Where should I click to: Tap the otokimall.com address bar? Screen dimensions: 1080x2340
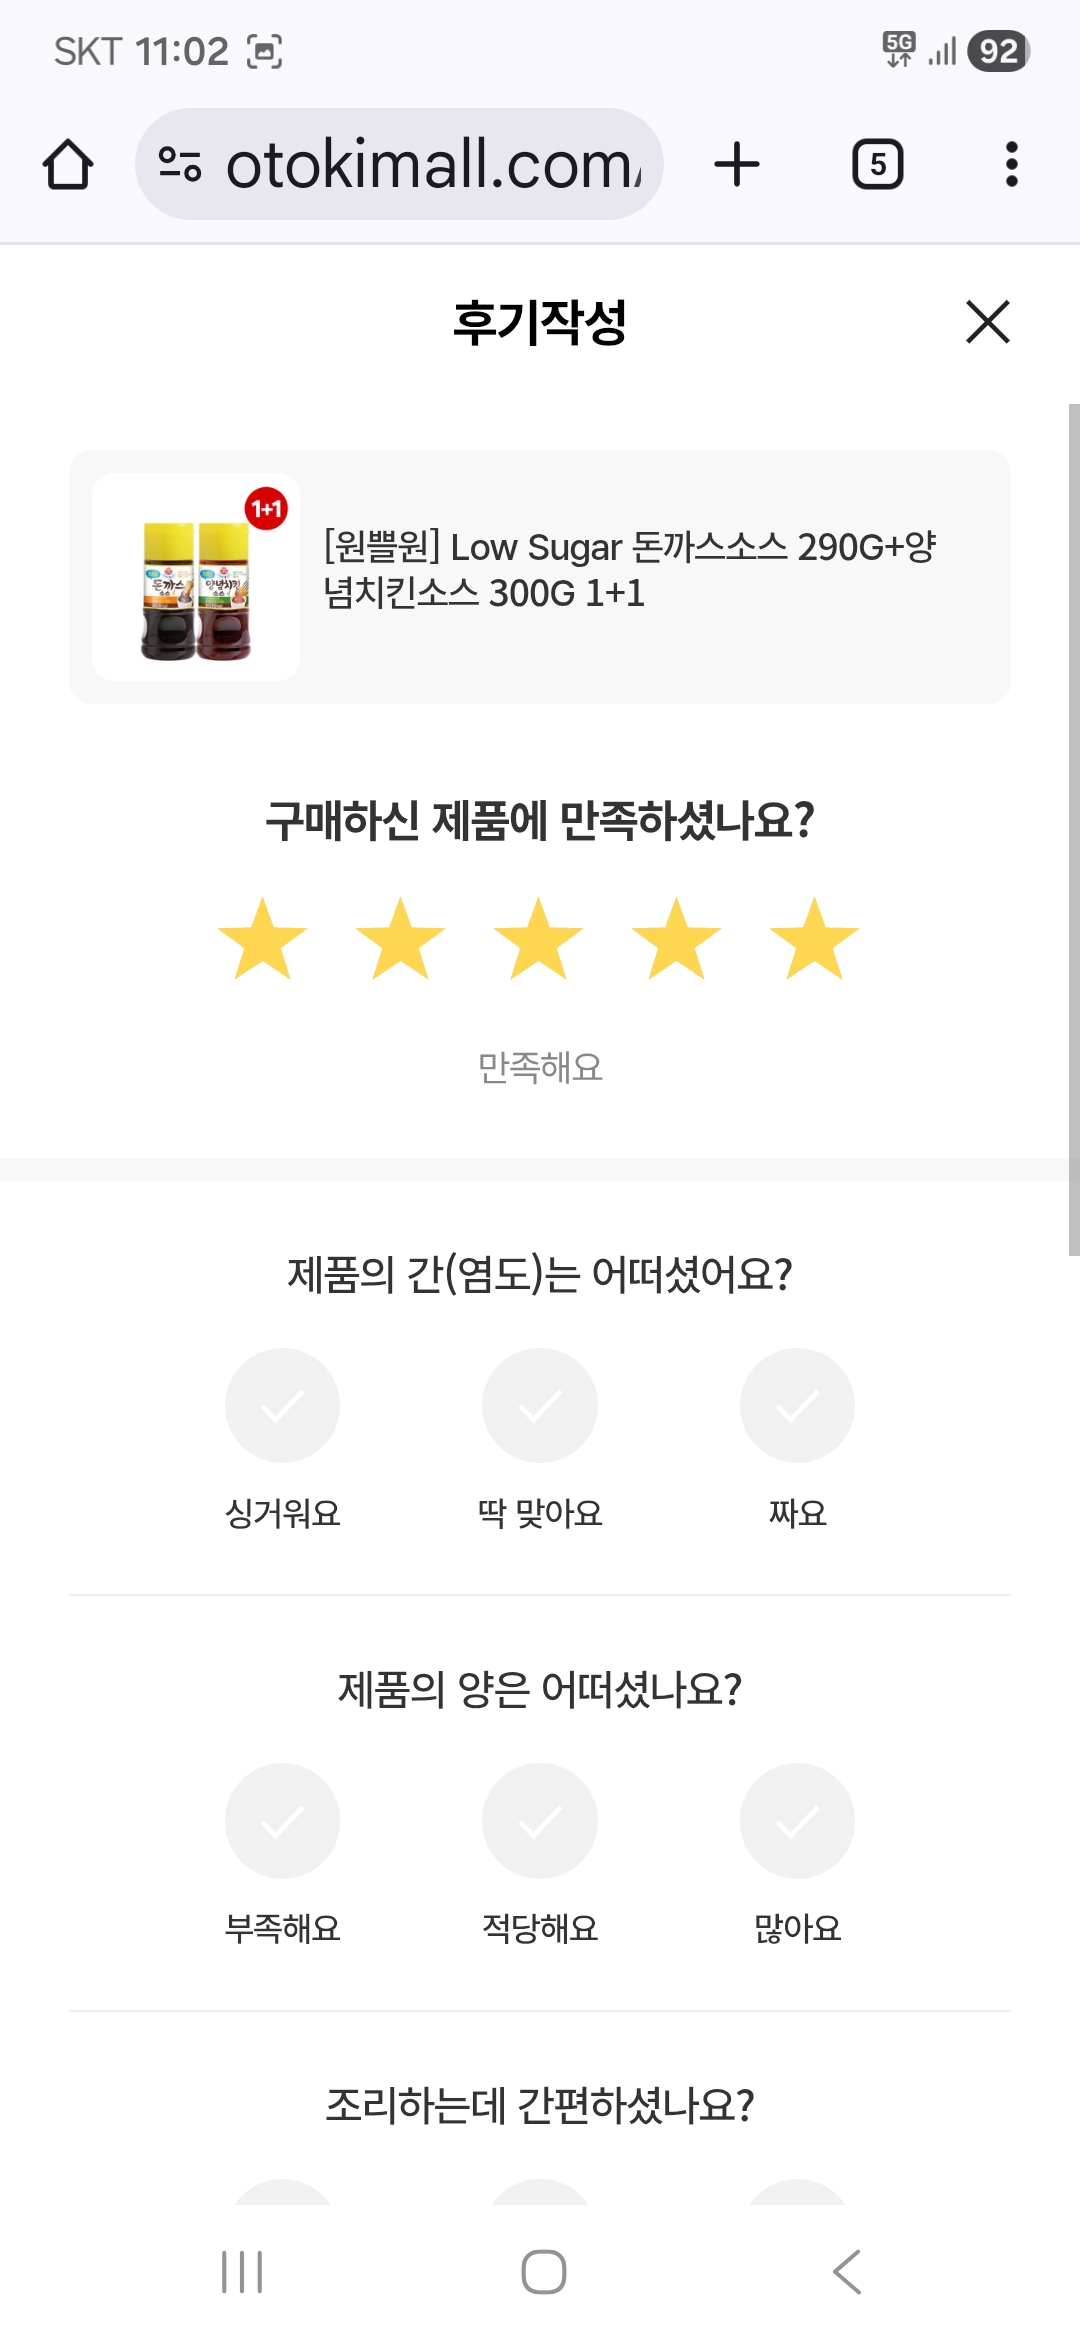click(430, 165)
